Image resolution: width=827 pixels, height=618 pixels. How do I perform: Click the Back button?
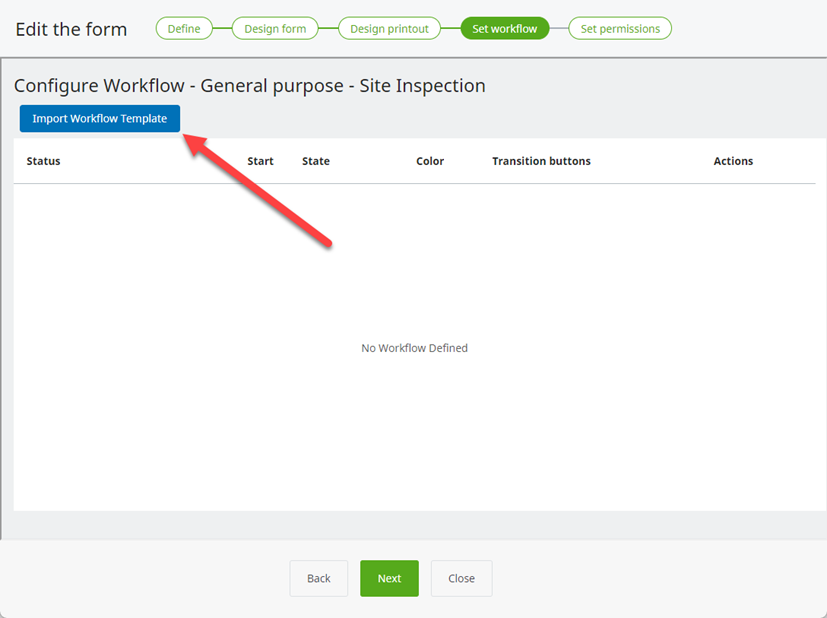(x=319, y=578)
